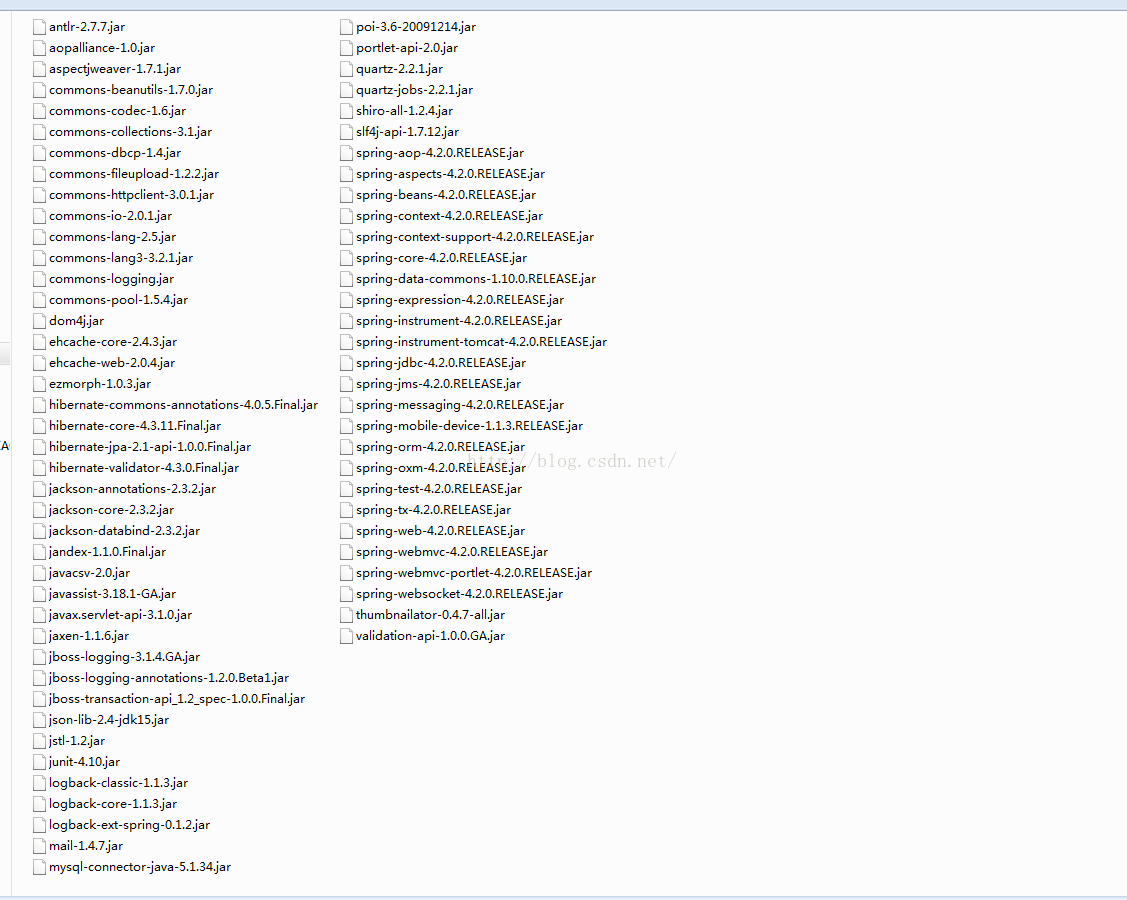Image resolution: width=1127 pixels, height=900 pixels.
Task: Click the file icon of spring-messaging-4.2.0.RELEASE.jar
Action: [x=346, y=405]
